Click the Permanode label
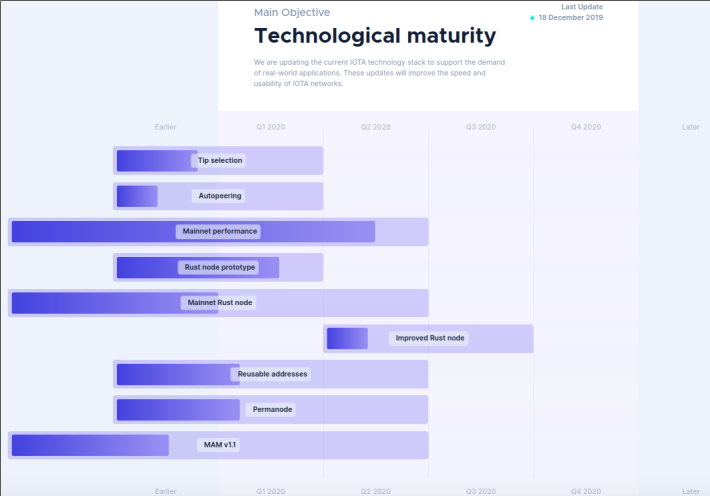This screenshot has height=496, width=710. (272, 409)
